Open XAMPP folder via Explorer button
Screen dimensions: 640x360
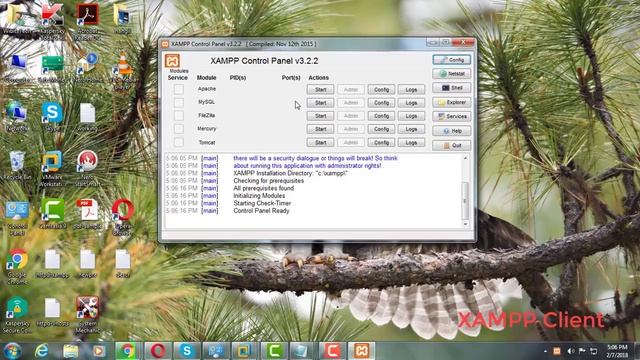pyautogui.click(x=451, y=102)
